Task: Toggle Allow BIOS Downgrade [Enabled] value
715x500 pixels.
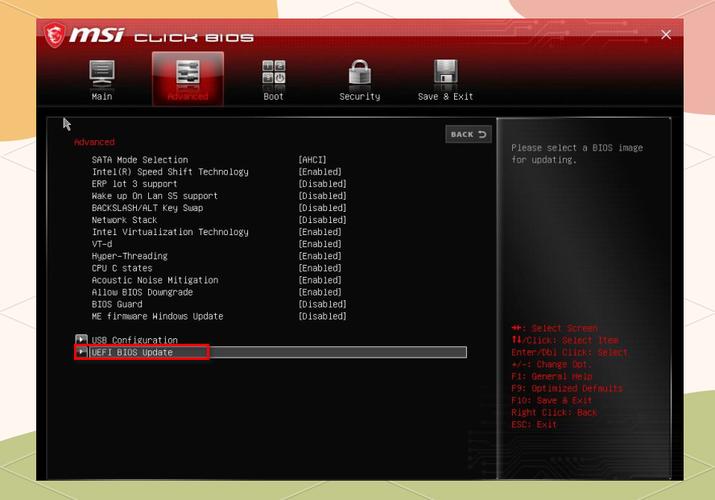Action: [x=320, y=292]
